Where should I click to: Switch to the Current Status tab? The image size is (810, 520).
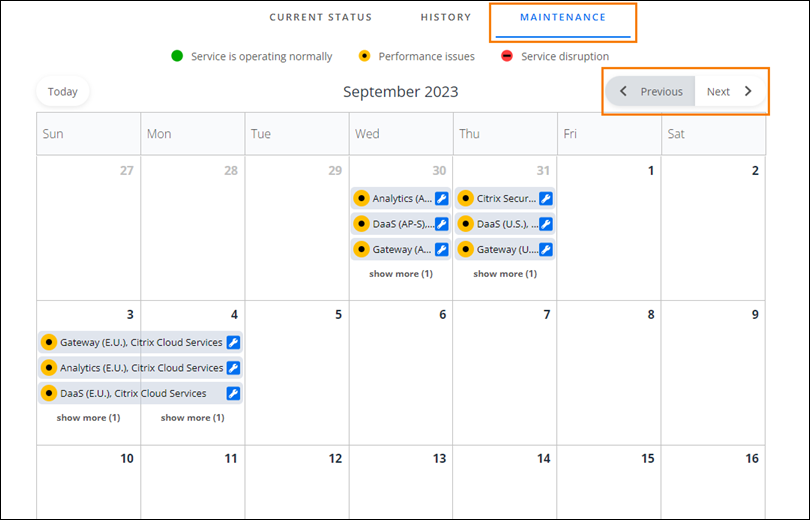click(x=321, y=17)
